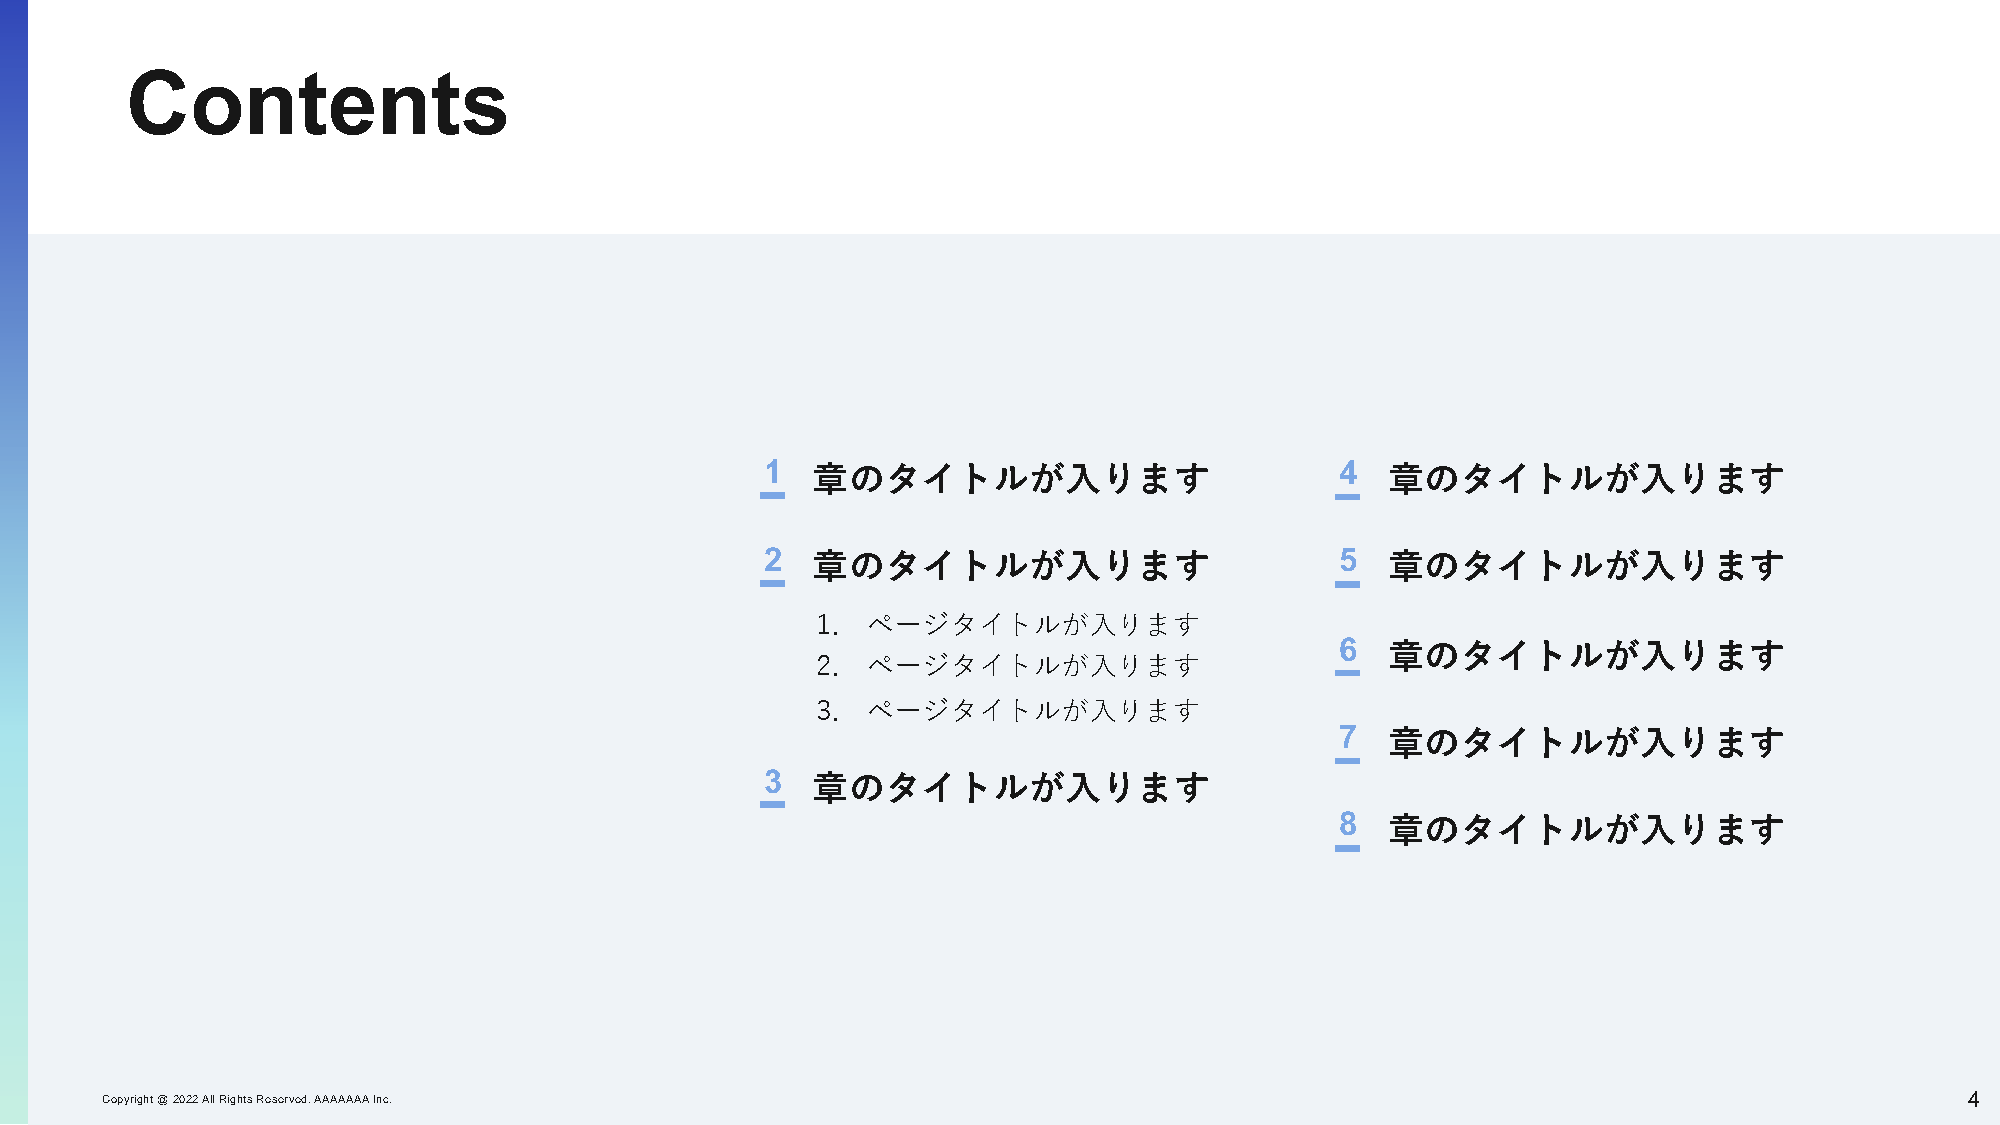2000x1125 pixels.
Task: Select sub-item 2 page title under chapter 2
Action: (1032, 666)
